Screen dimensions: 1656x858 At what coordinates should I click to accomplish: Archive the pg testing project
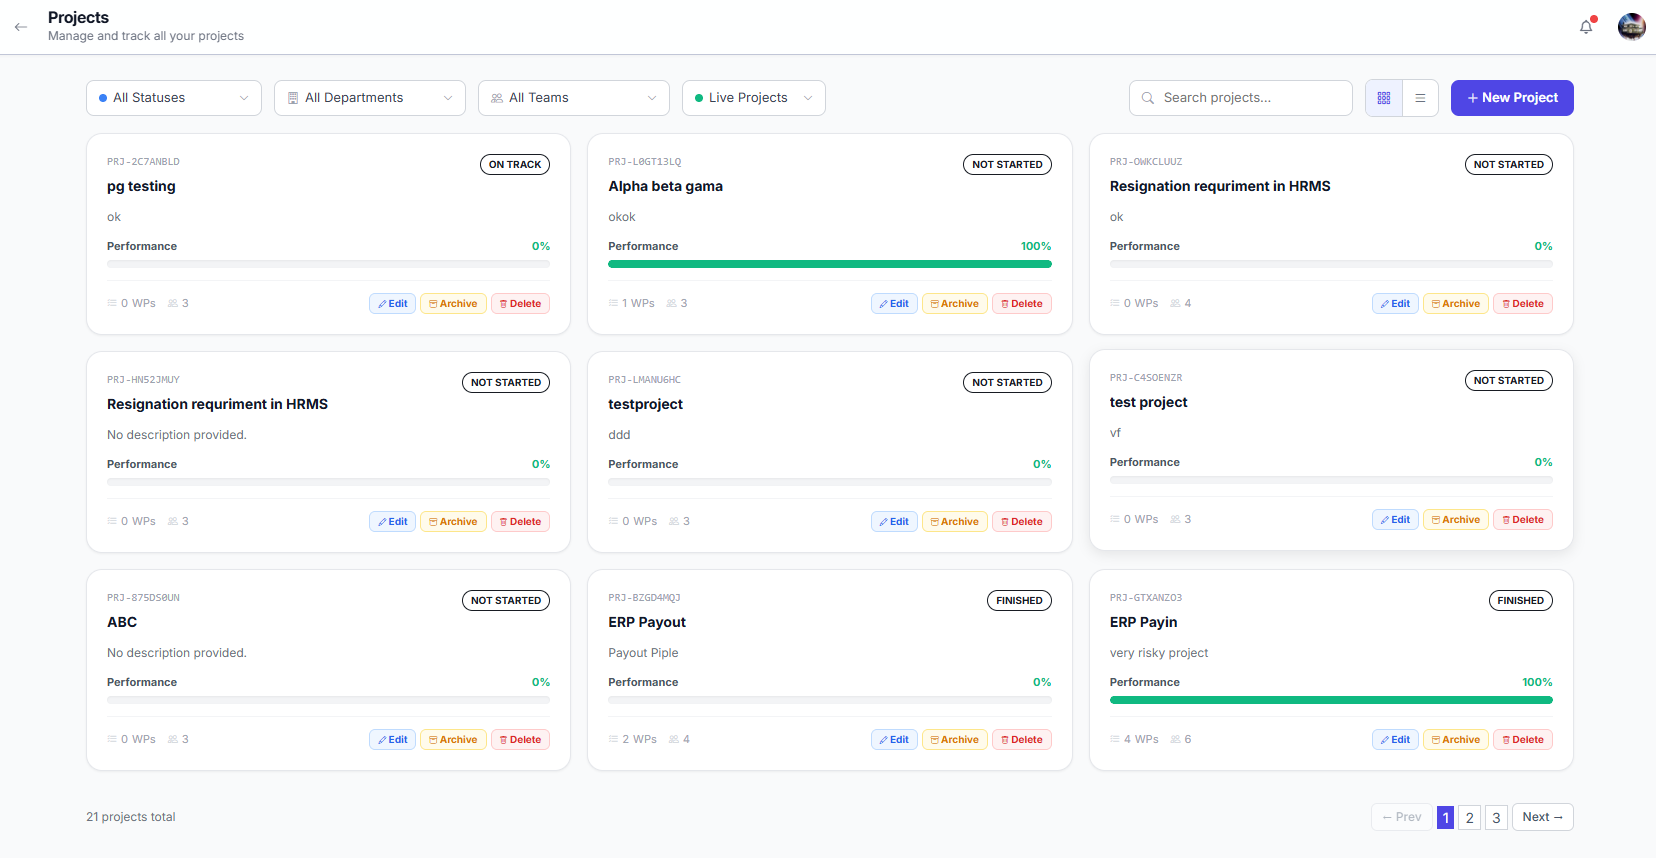tap(453, 304)
